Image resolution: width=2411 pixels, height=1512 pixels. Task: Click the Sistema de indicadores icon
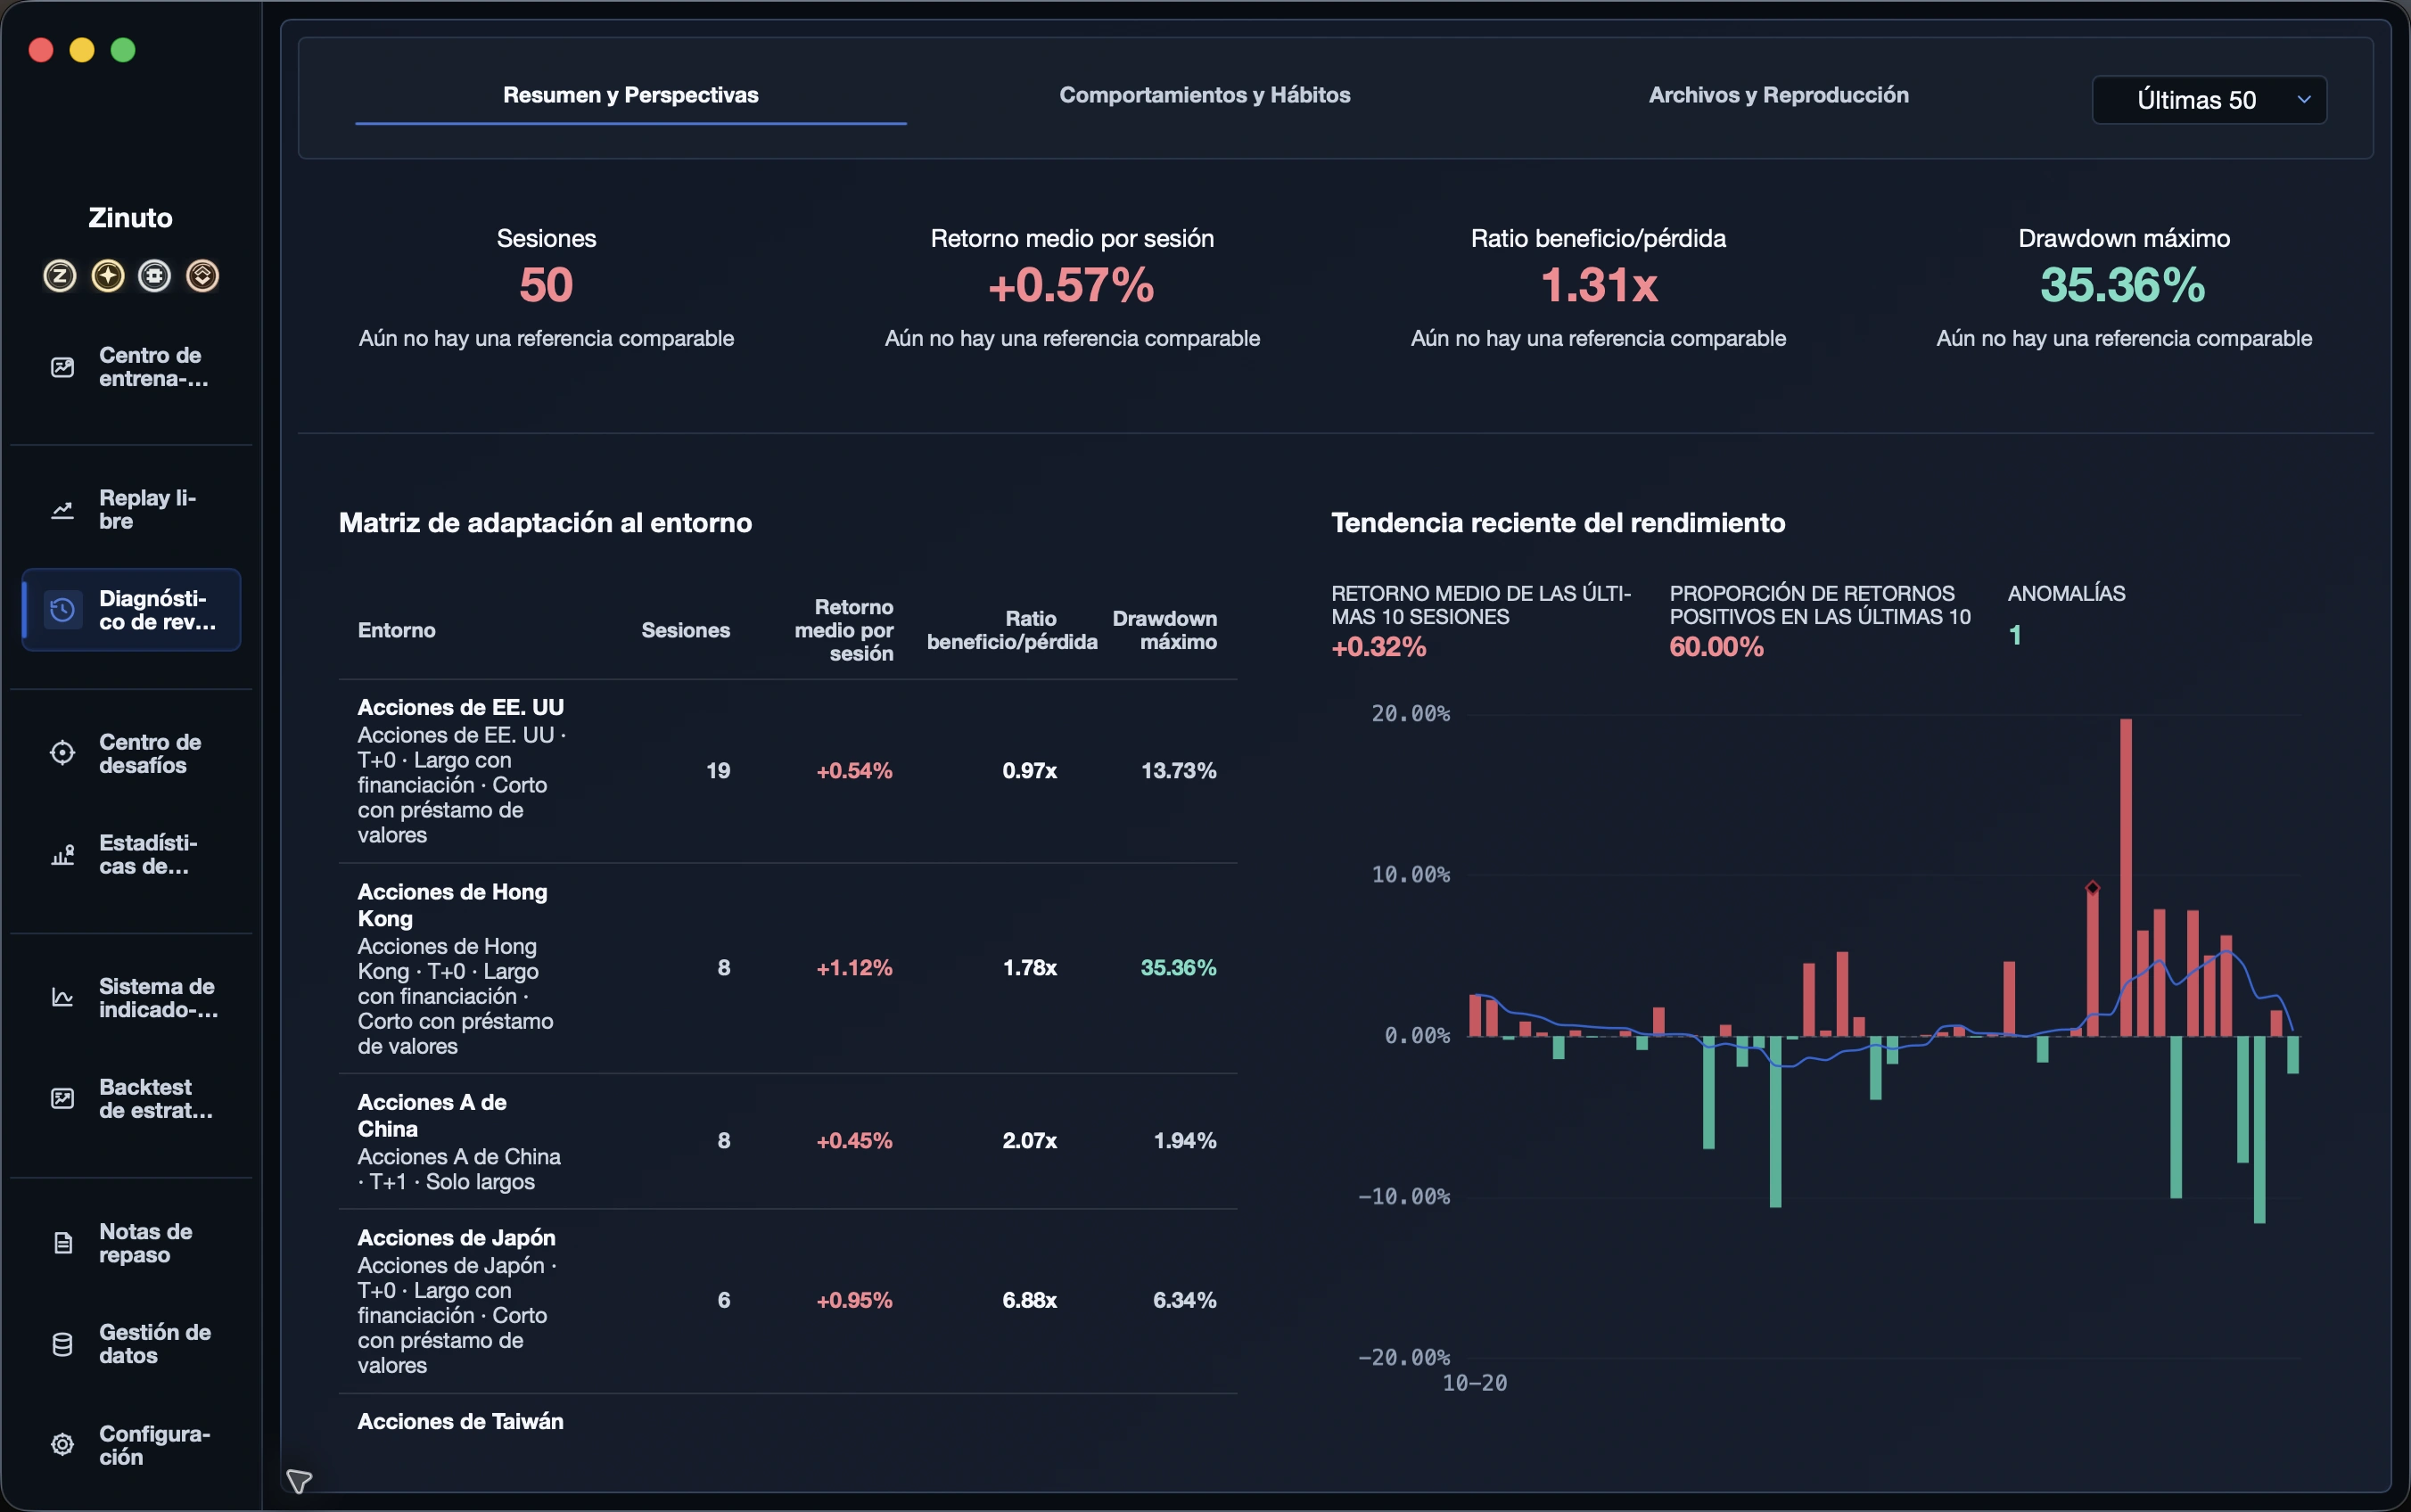coord(62,998)
